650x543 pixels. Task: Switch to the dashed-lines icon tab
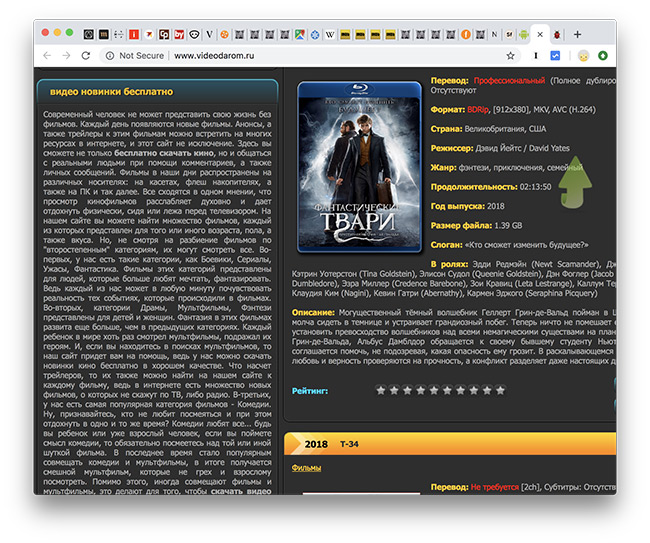(x=119, y=34)
